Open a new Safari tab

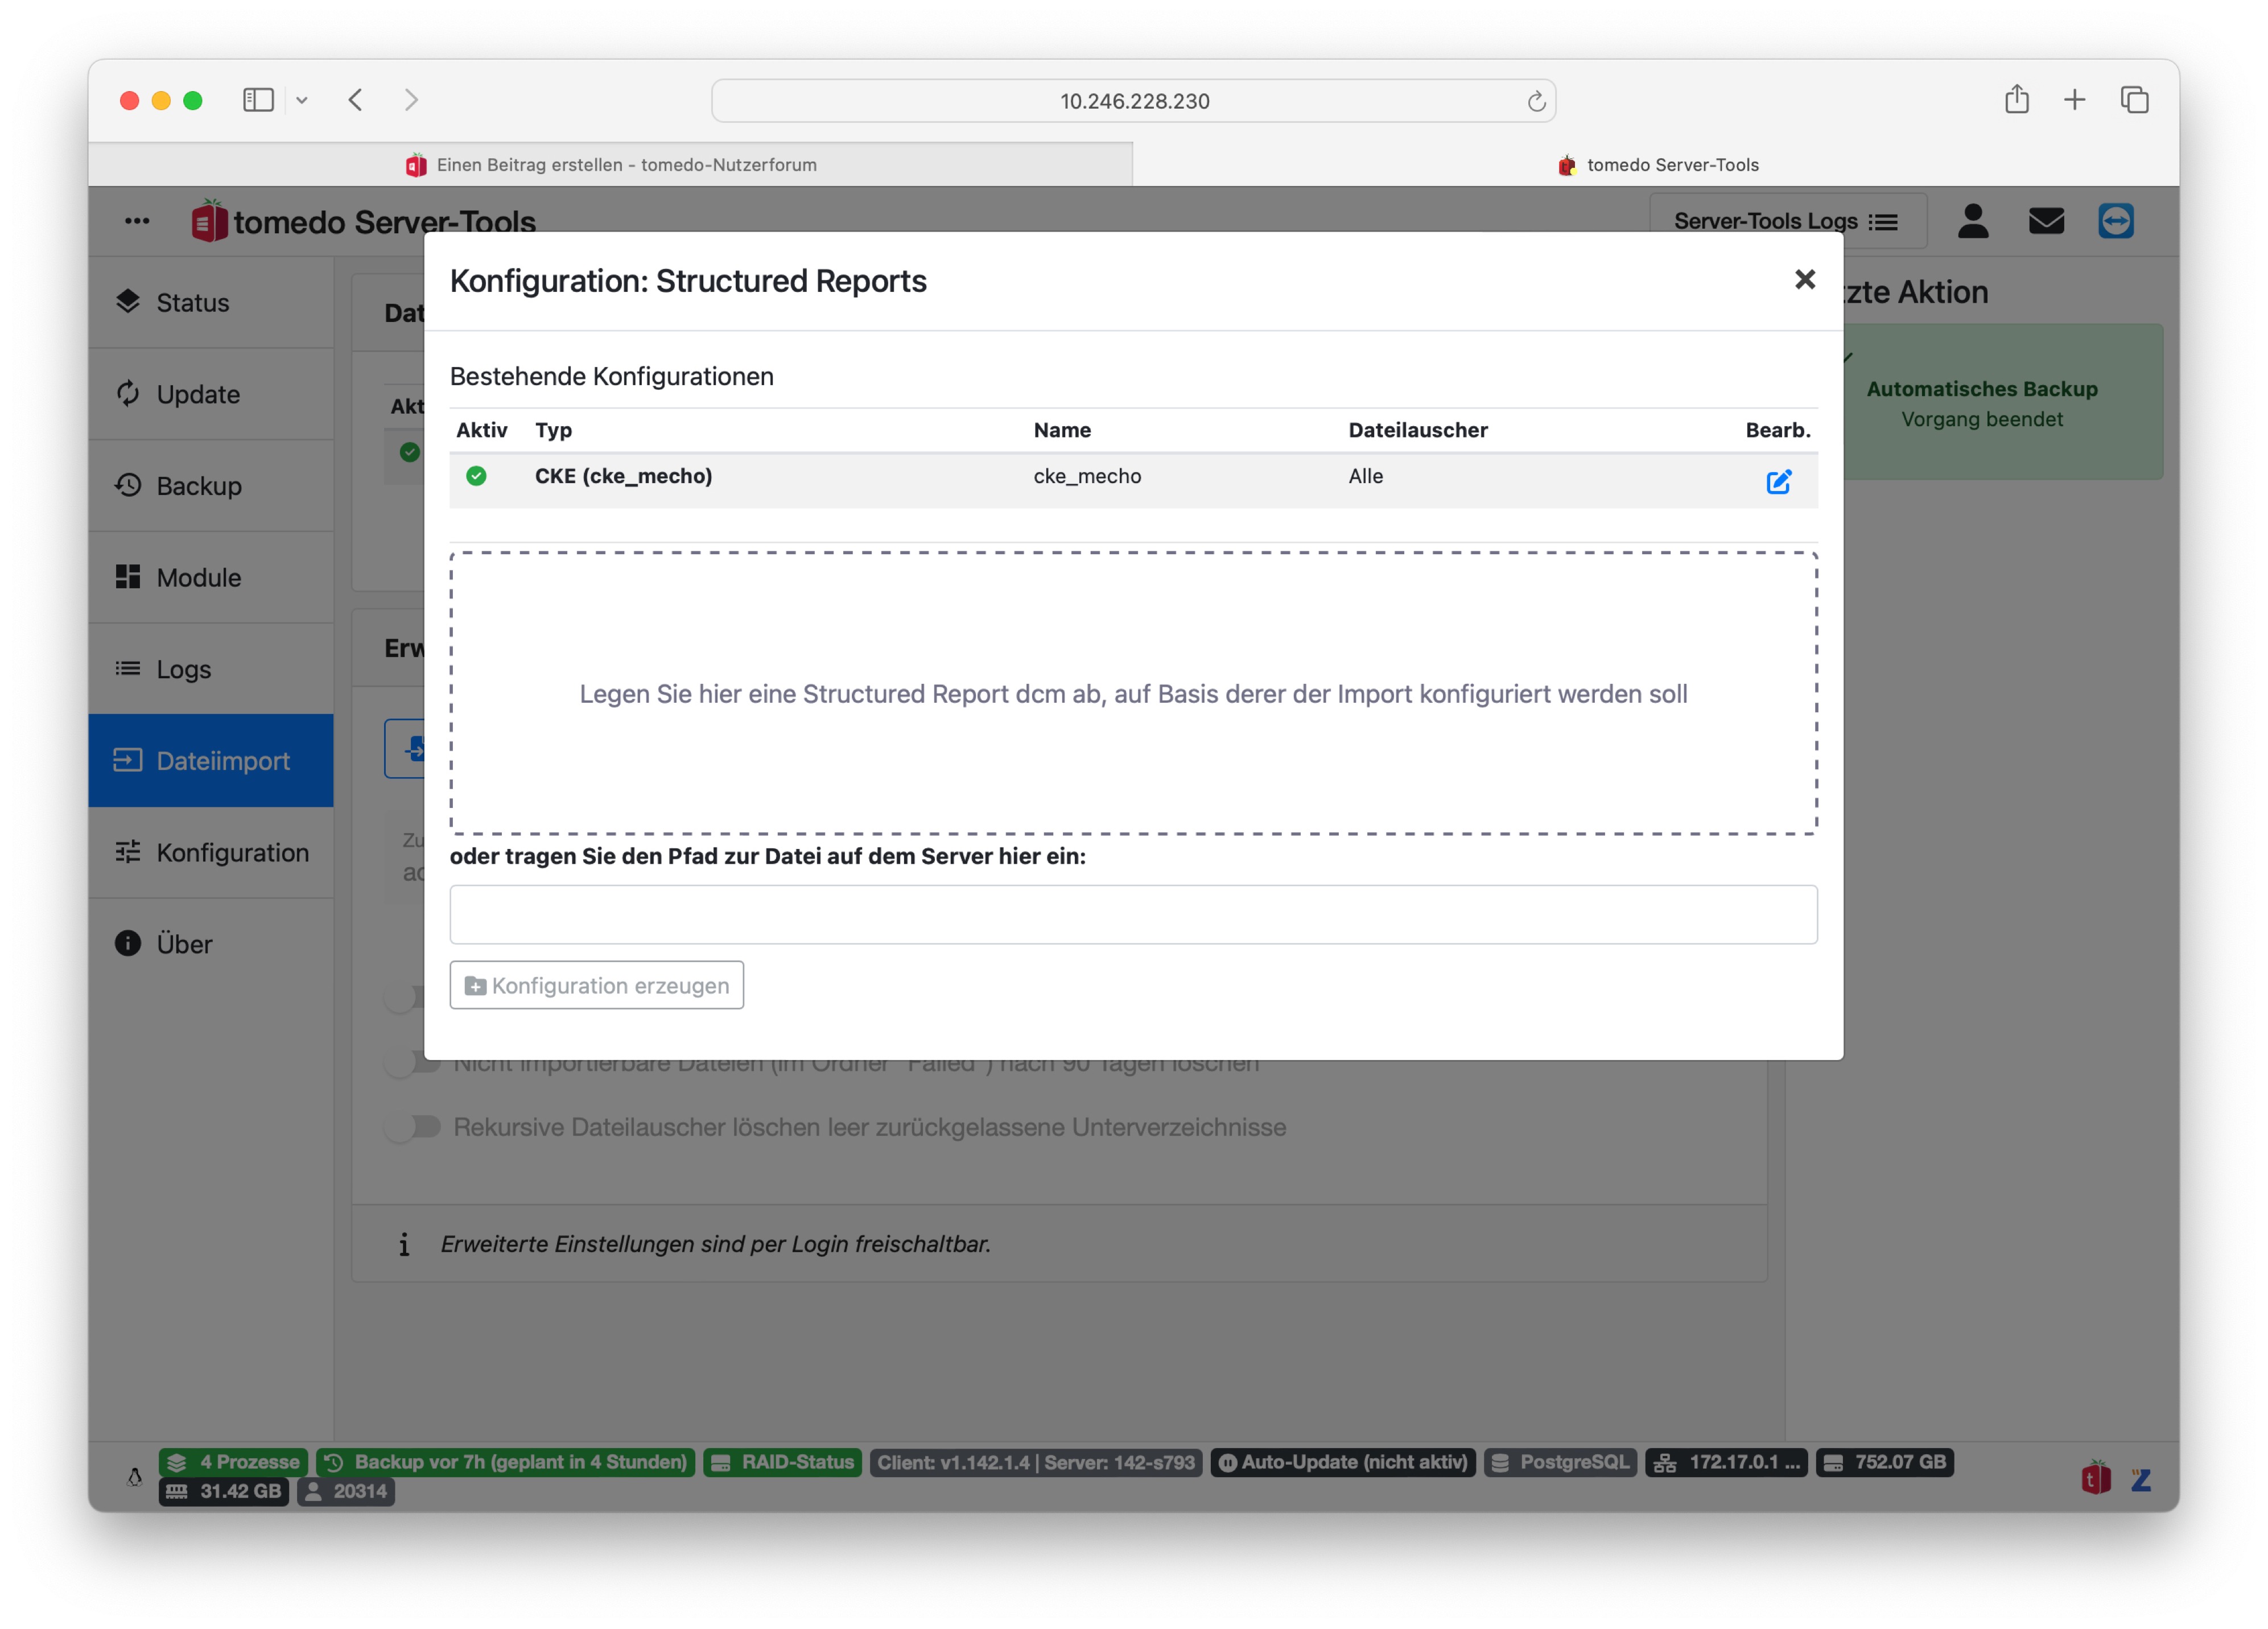click(x=2074, y=100)
